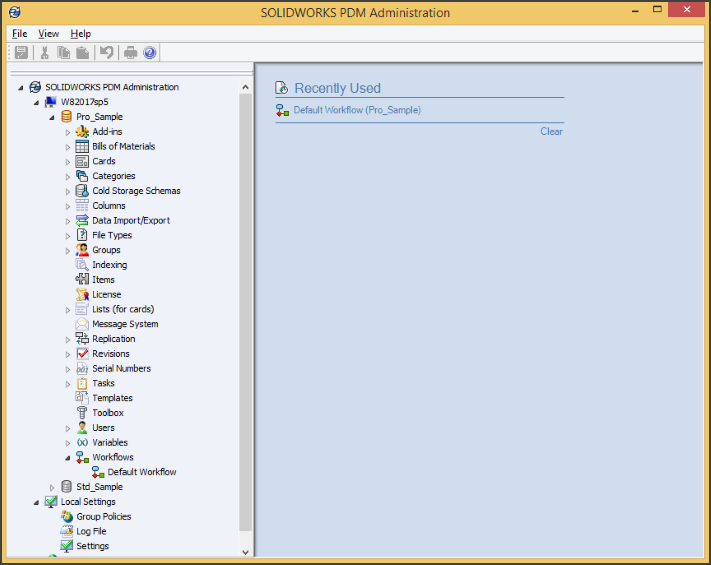Image resolution: width=711 pixels, height=565 pixels.
Task: Open the Help menu
Action: (81, 34)
